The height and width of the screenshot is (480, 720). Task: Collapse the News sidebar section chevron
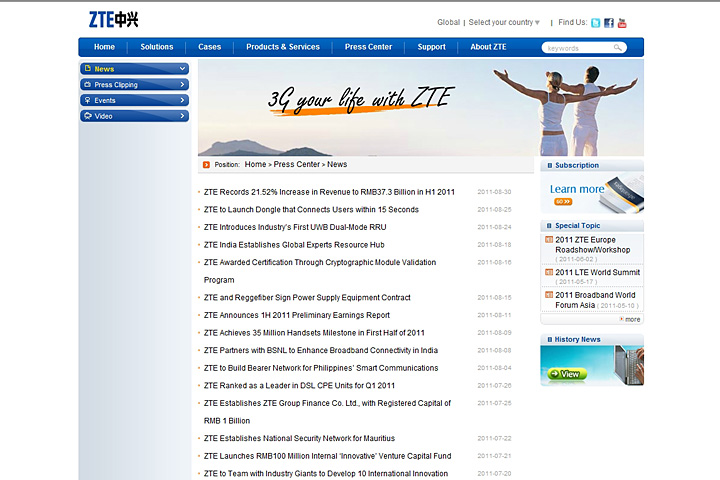click(x=182, y=69)
